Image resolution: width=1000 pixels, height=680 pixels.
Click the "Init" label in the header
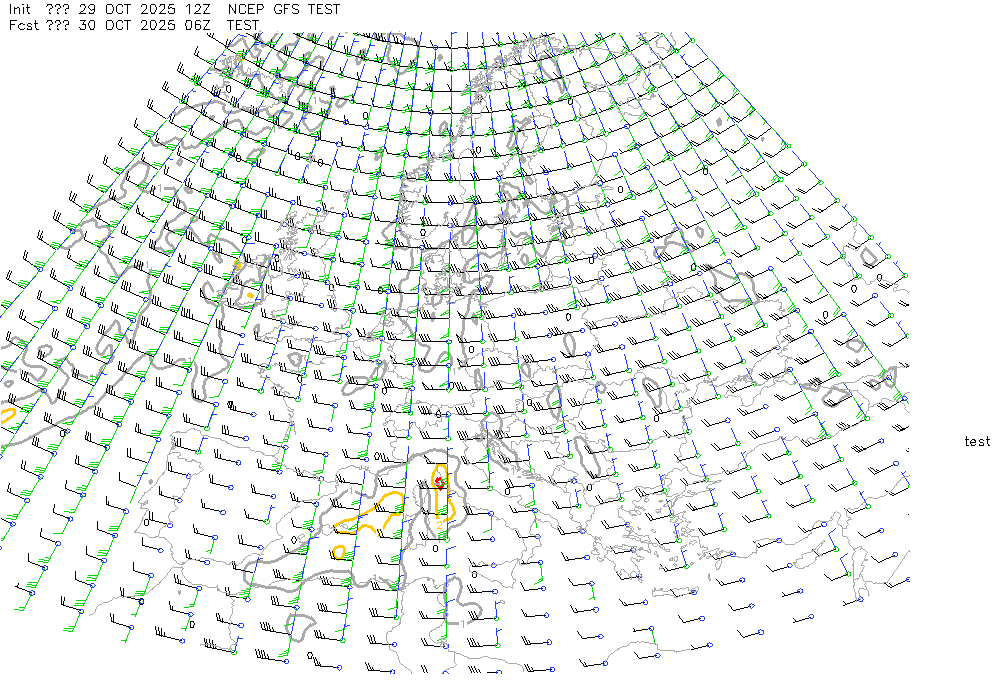click(20, 9)
